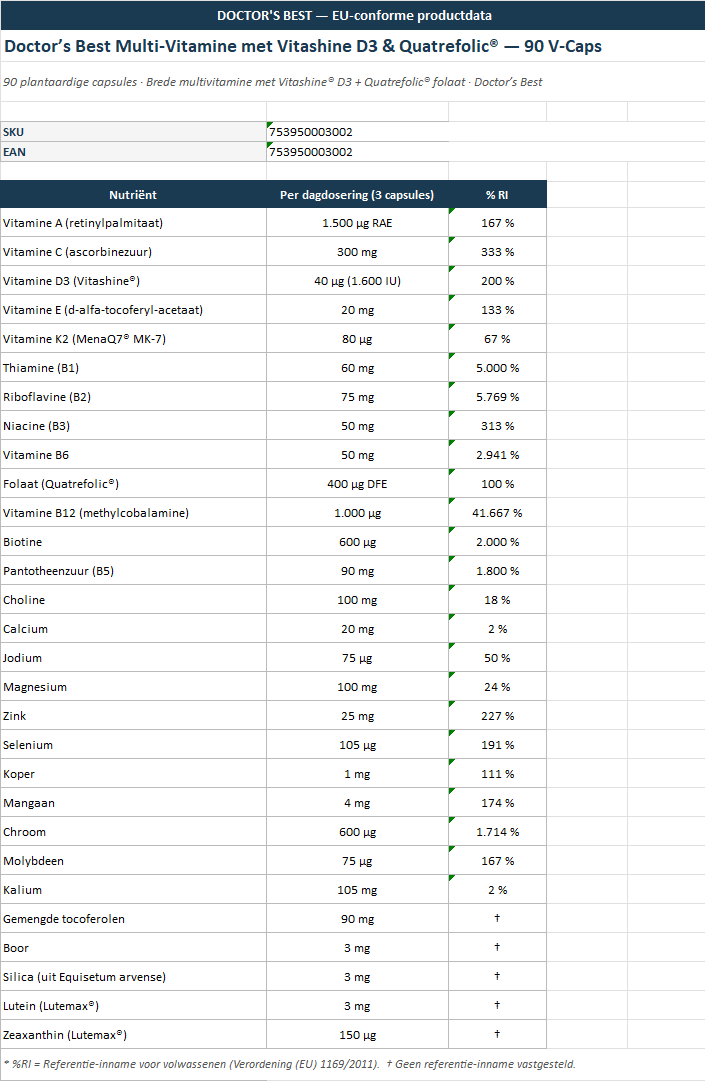Select the Mangaan cell
The image size is (705, 1081).
tap(133, 802)
